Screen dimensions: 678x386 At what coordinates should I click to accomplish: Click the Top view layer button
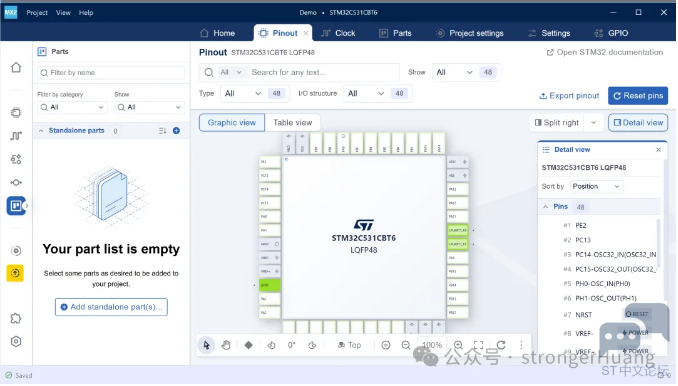[x=350, y=346]
